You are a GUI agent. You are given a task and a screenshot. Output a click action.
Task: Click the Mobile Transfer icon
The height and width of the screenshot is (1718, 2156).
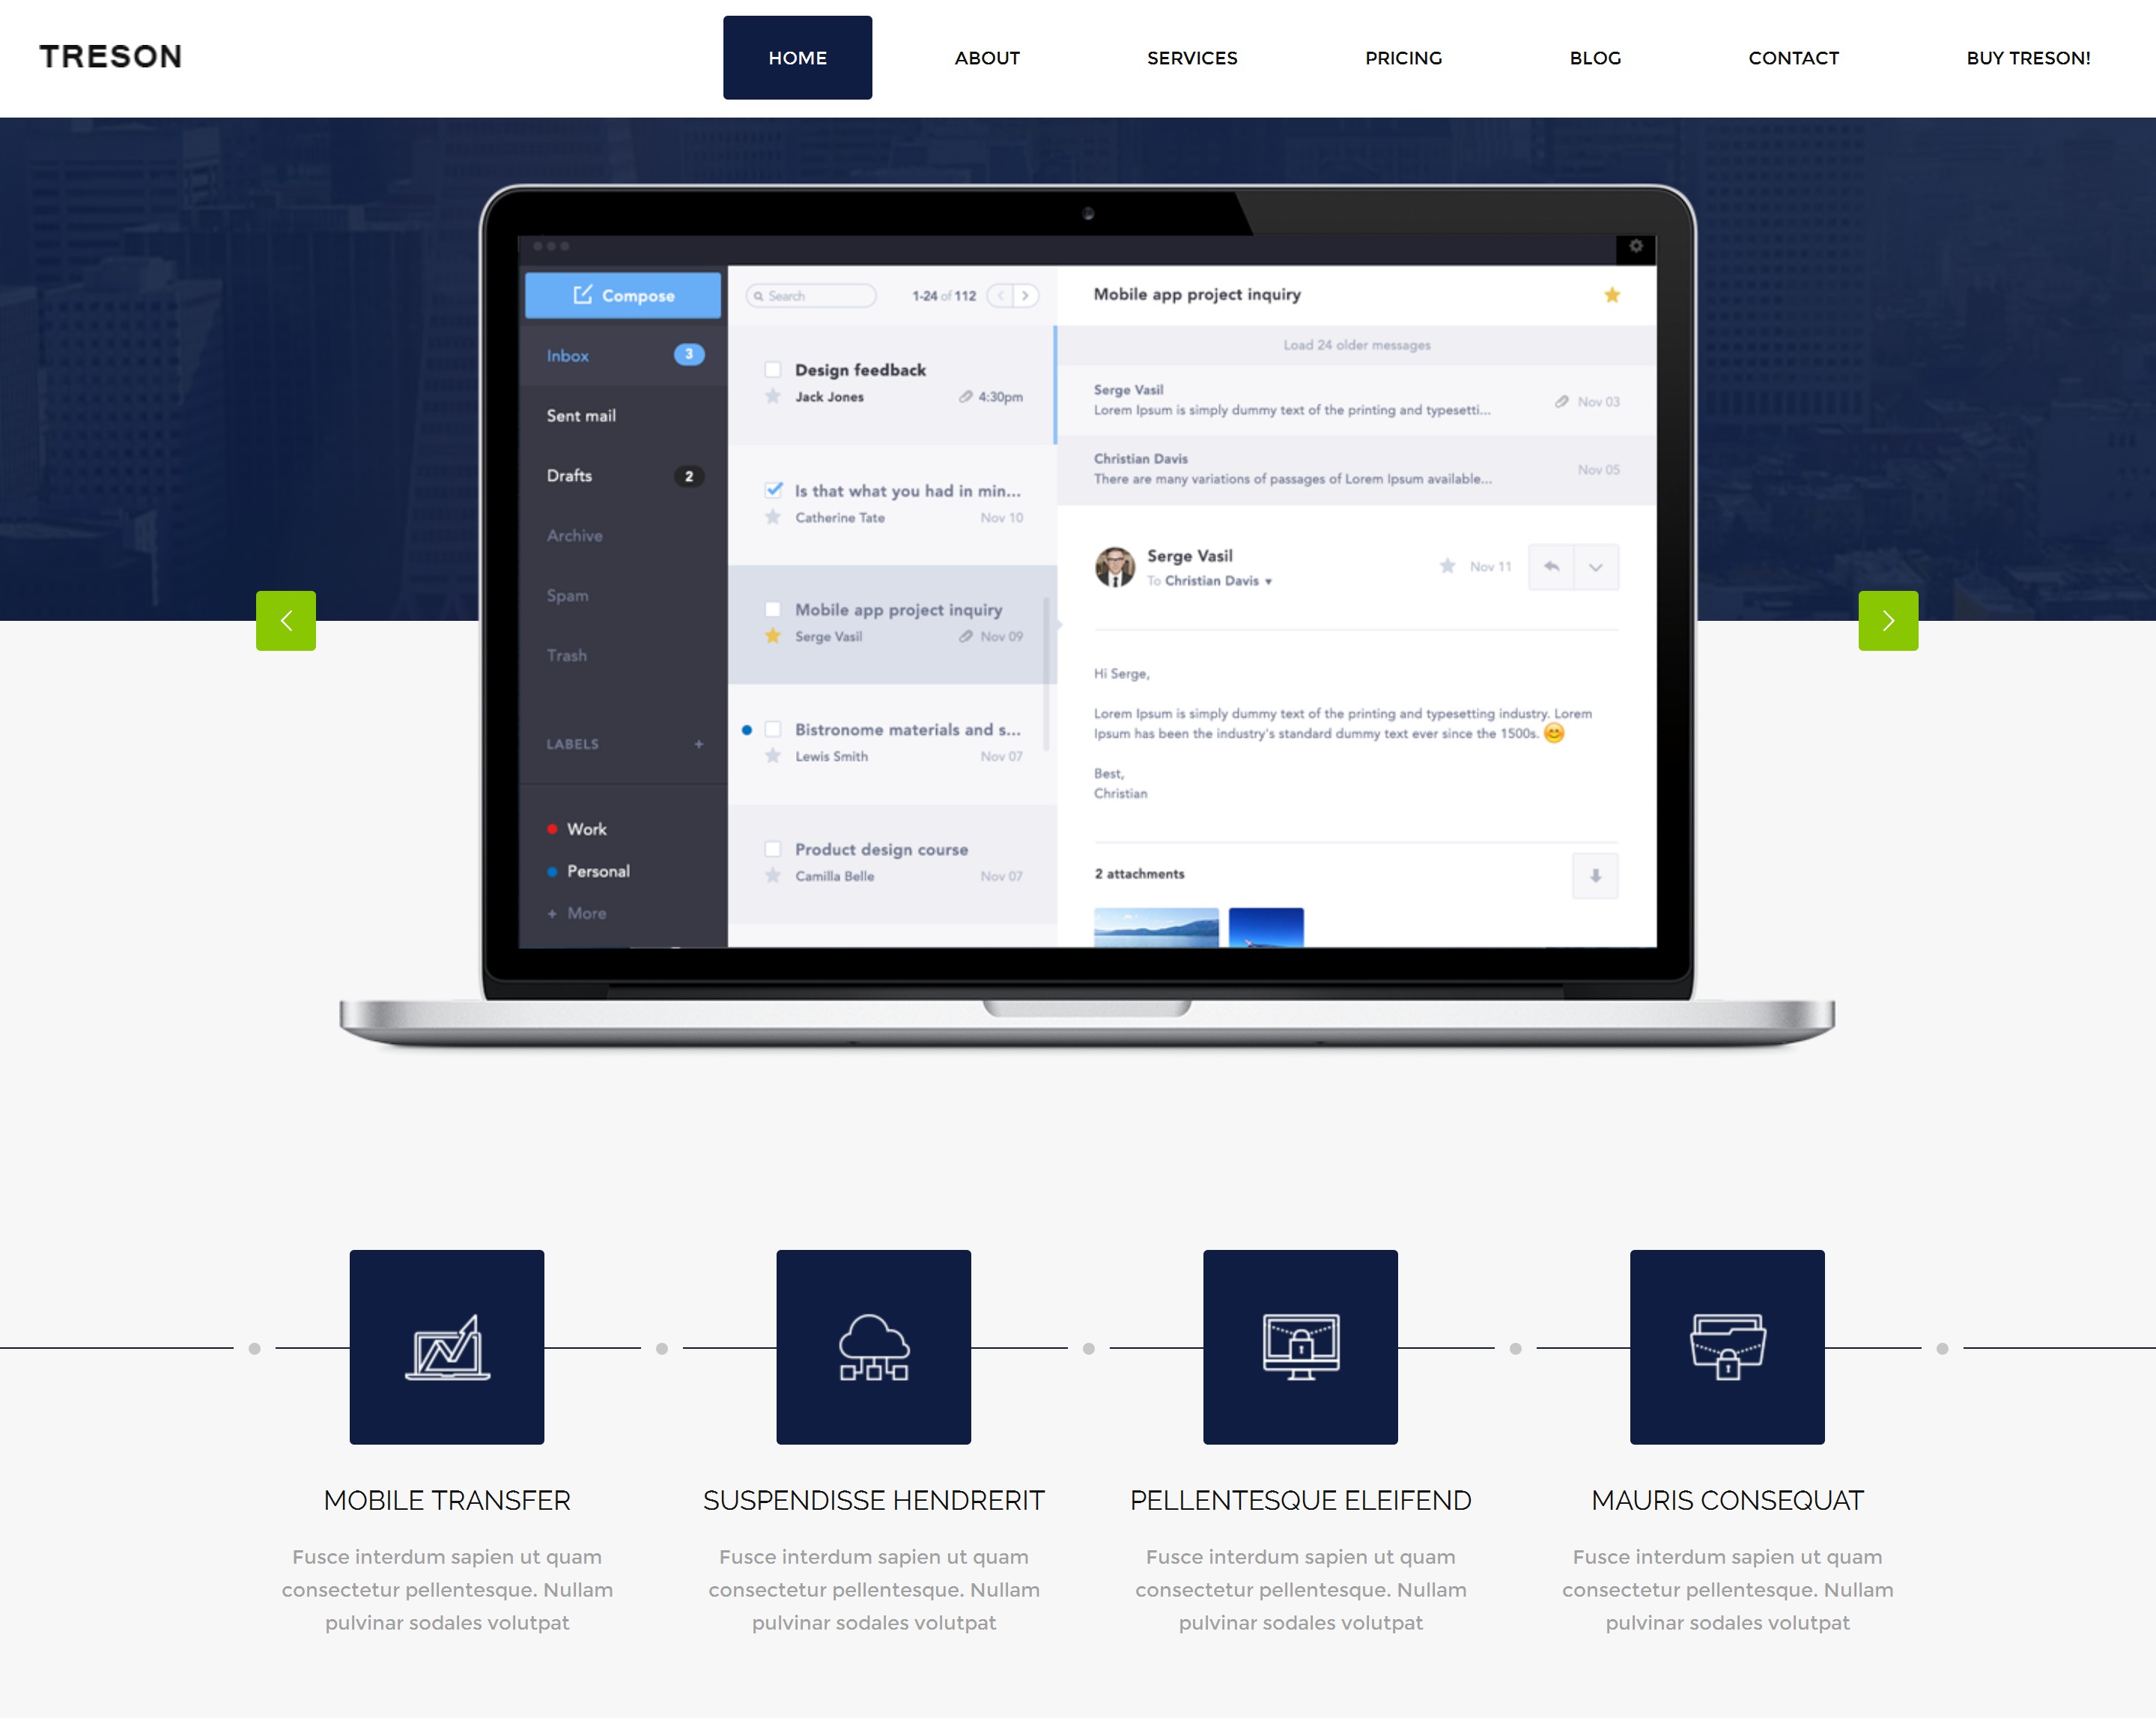[446, 1347]
